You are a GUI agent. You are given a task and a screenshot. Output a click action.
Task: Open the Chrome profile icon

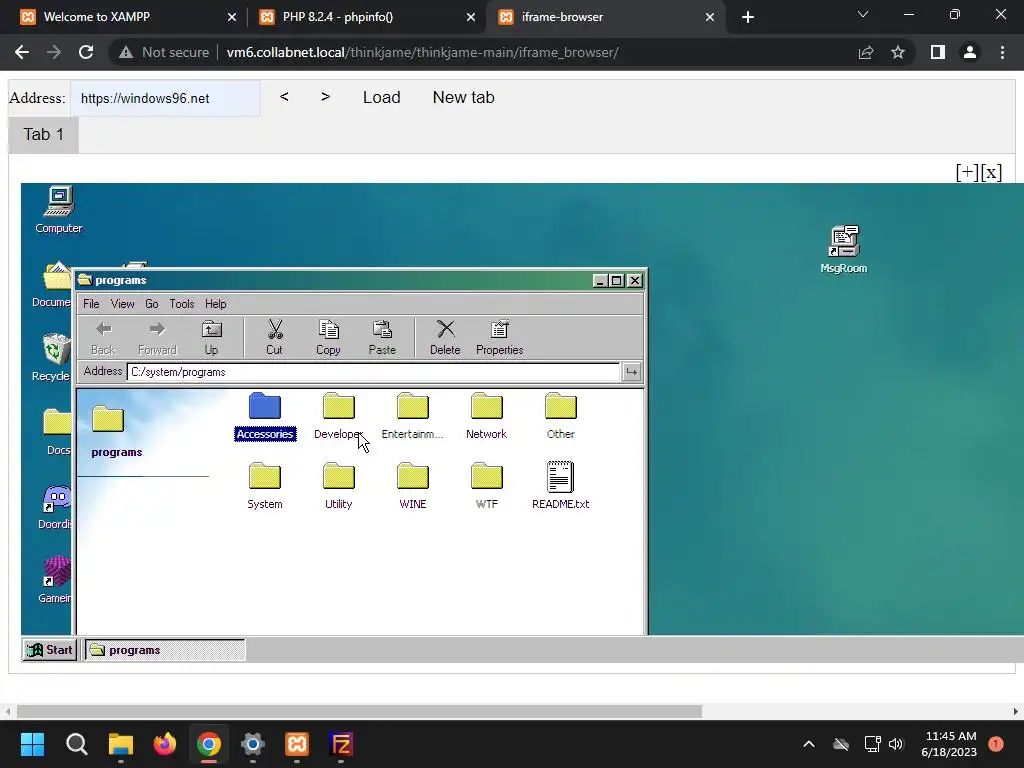pos(970,52)
